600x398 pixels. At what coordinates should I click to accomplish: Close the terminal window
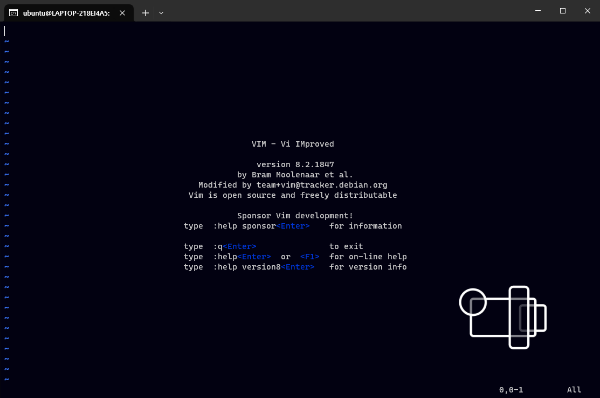click(587, 11)
